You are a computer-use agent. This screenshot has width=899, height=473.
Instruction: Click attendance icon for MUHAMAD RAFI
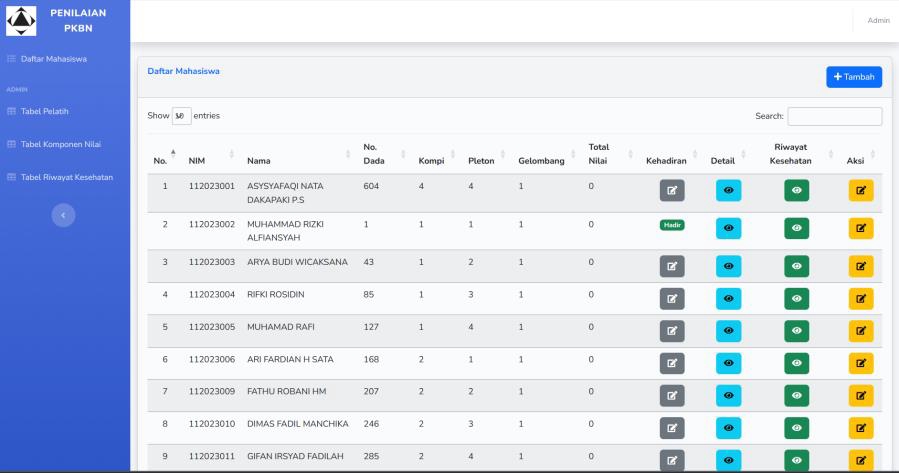coord(672,331)
